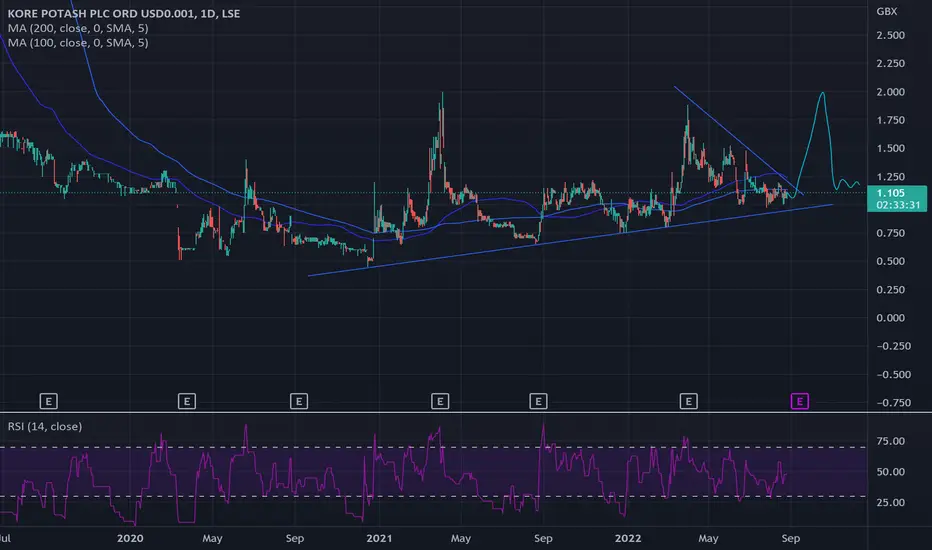The width and height of the screenshot is (932, 550).
Task: Select the MA 100 indicator legend
Action: [x=78, y=43]
